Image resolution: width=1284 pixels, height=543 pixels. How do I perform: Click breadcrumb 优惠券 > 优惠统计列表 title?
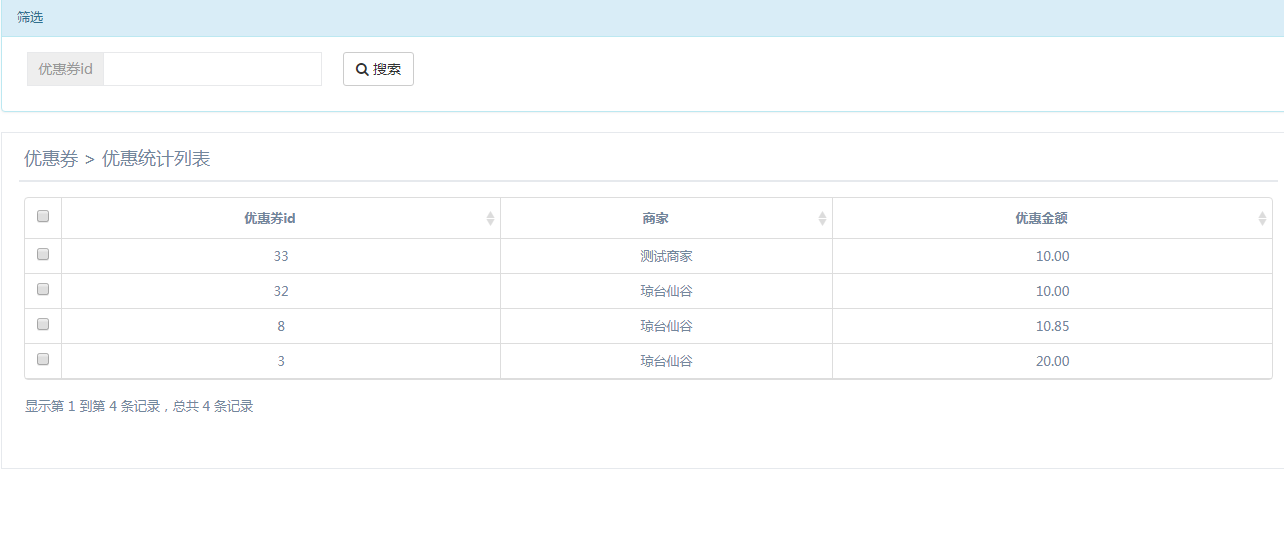(x=117, y=158)
